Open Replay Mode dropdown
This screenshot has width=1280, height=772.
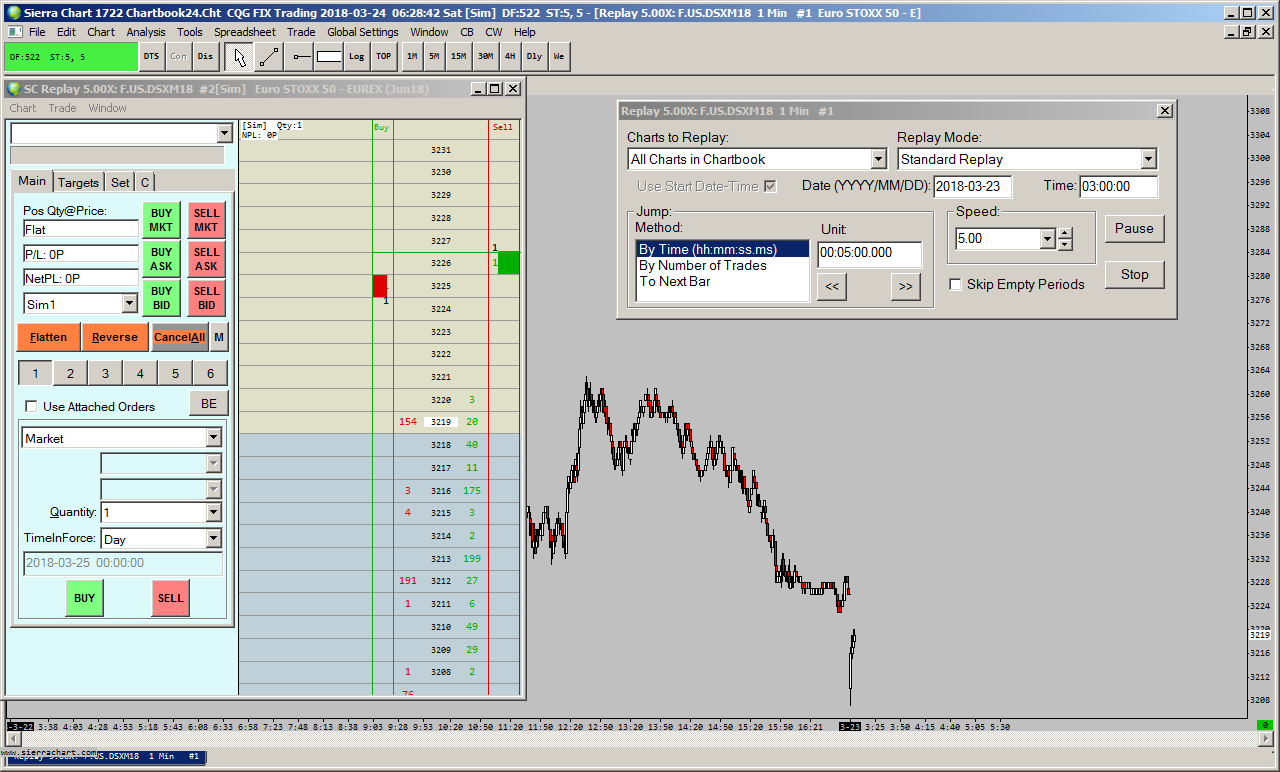(1148, 159)
